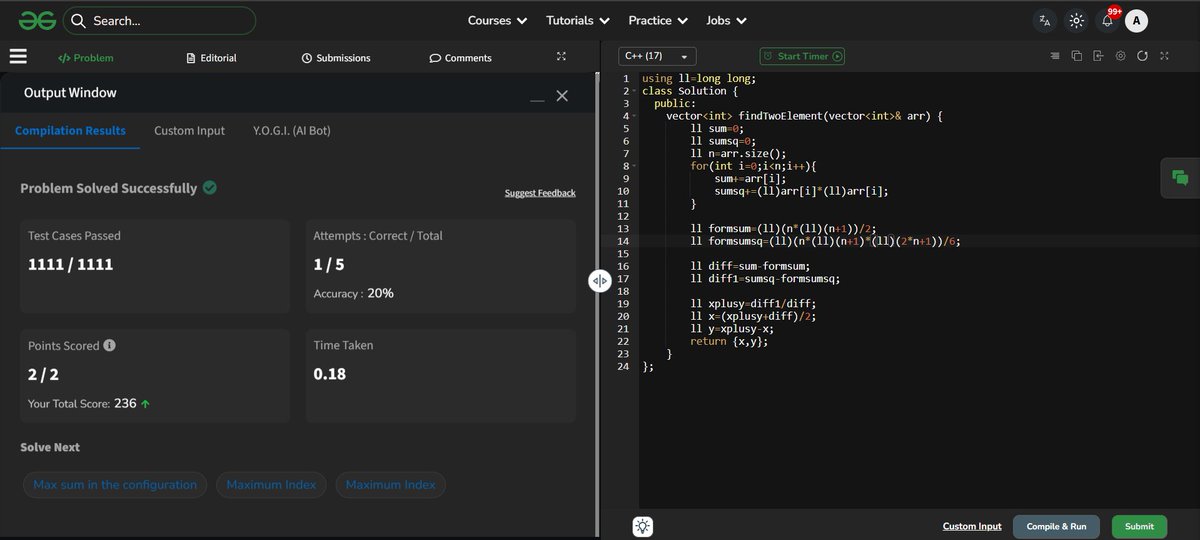The image size is (1200, 540).
Task: Toggle editor fullscreen icon
Action: pyautogui.click(x=1164, y=56)
